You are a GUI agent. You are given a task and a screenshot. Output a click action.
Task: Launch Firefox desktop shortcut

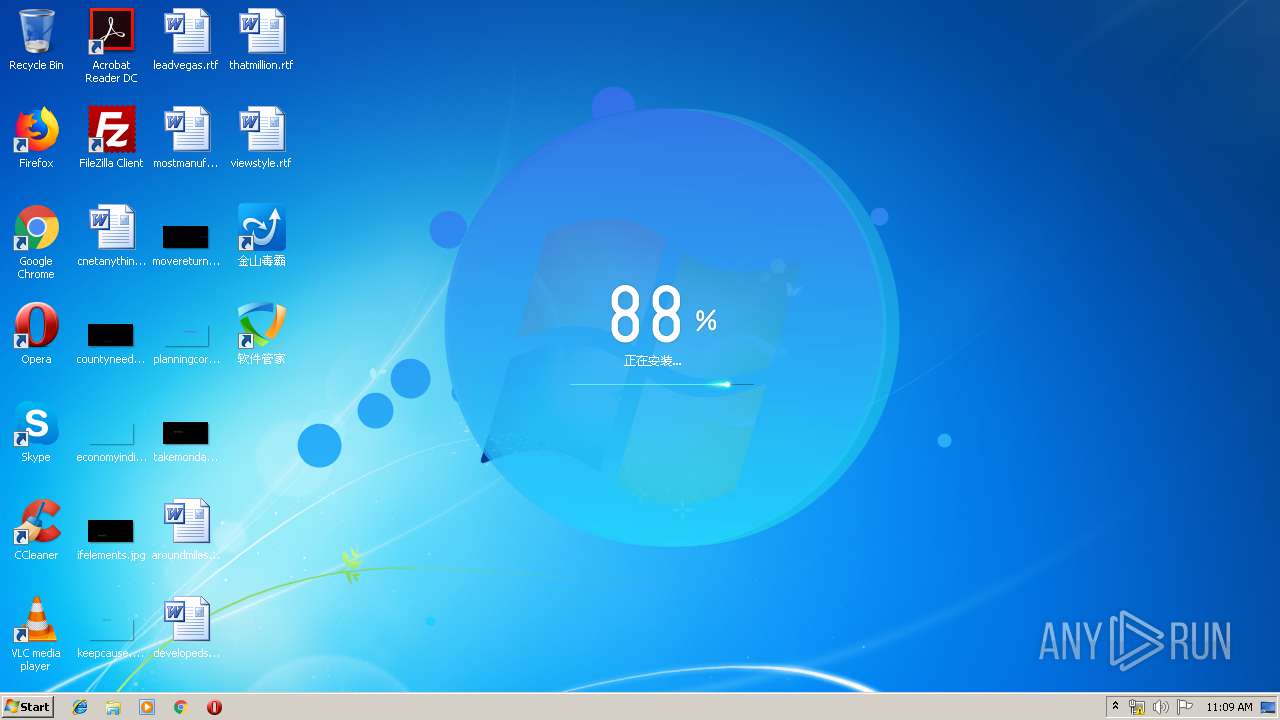(36, 138)
